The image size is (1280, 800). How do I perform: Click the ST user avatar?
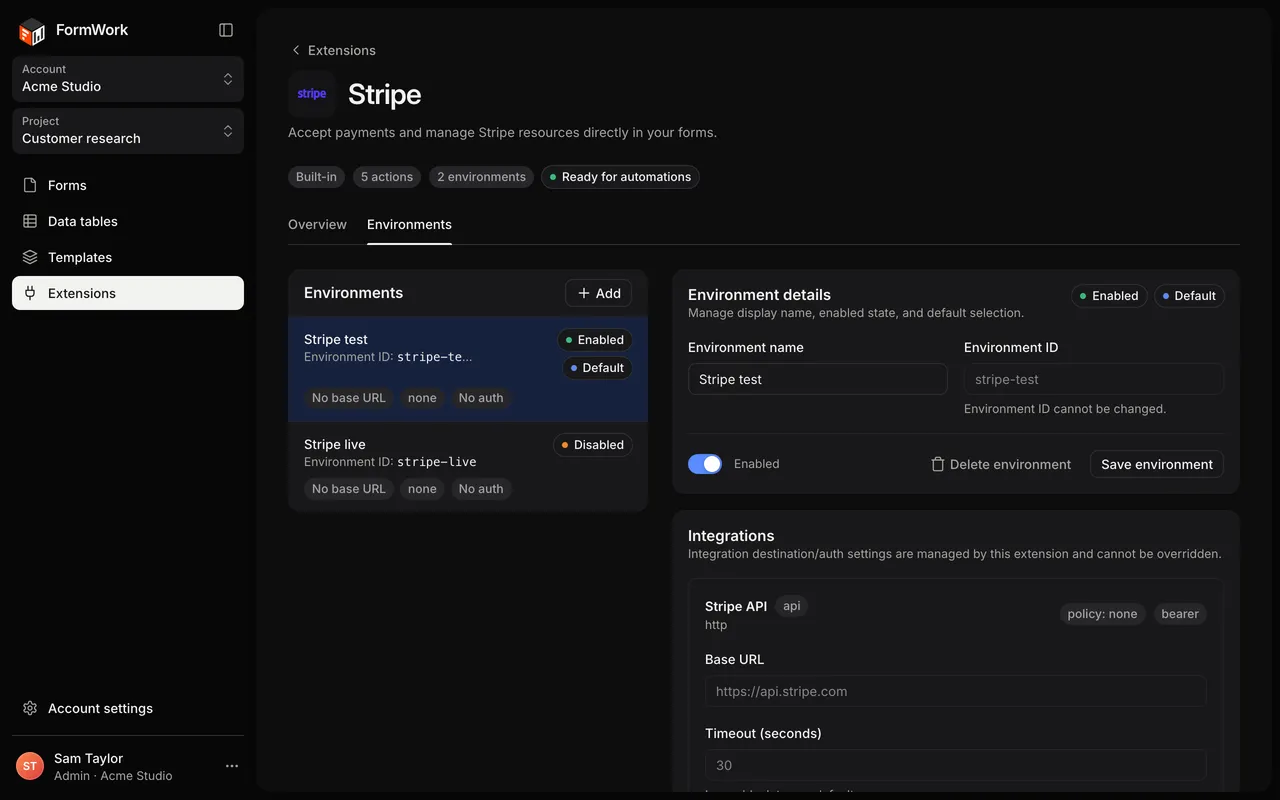30,766
